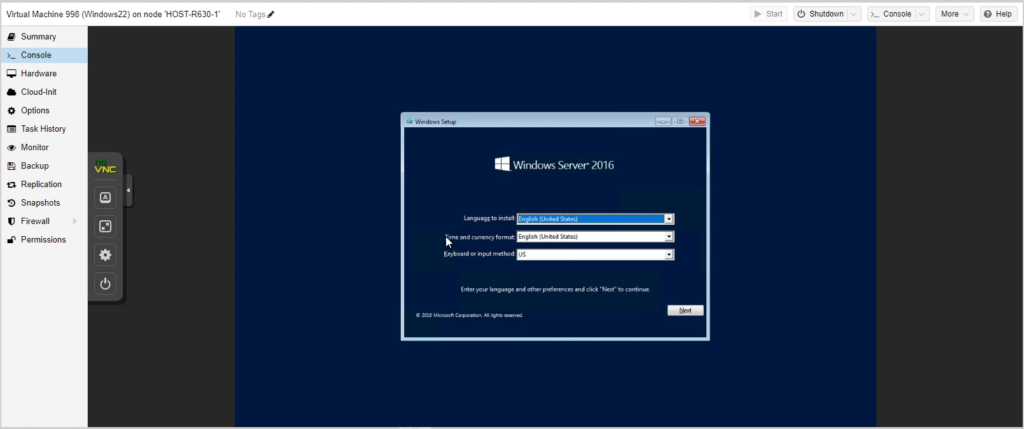1024x429 pixels.
Task: Click the Permissions unlock icon
Action: tap(11, 240)
